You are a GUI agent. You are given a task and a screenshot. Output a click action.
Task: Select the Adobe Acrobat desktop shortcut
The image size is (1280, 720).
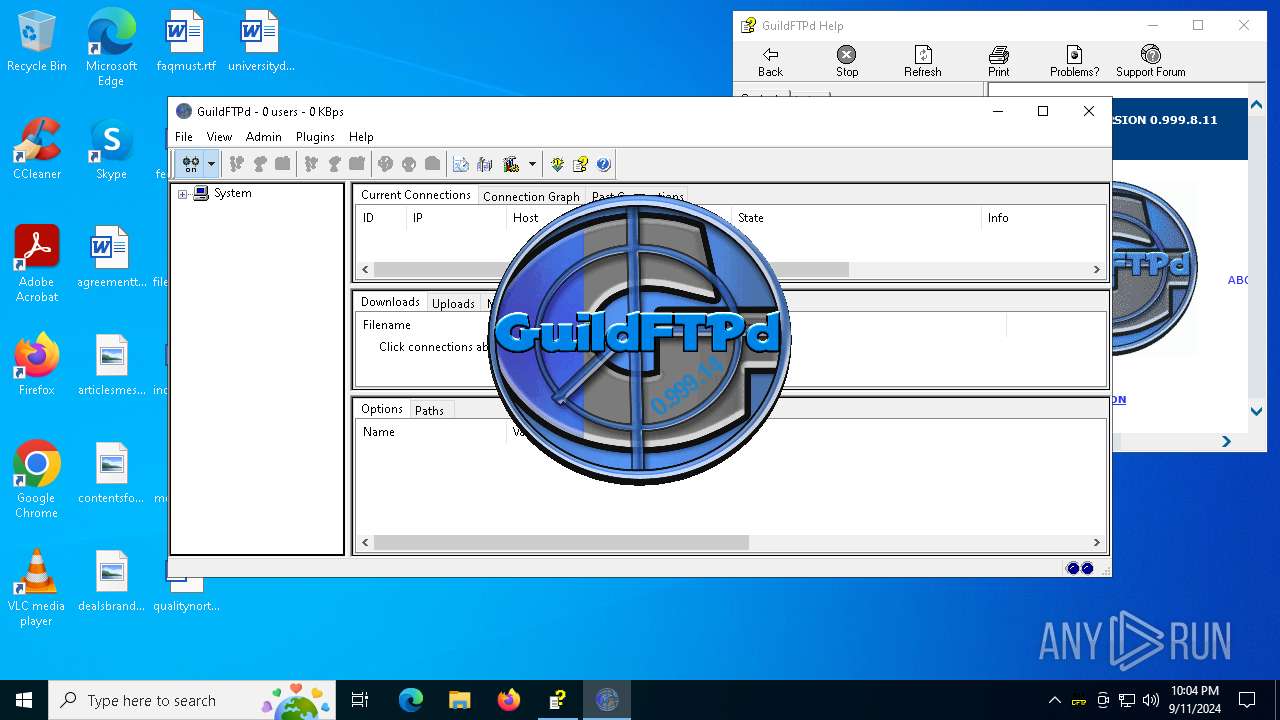pos(37,264)
